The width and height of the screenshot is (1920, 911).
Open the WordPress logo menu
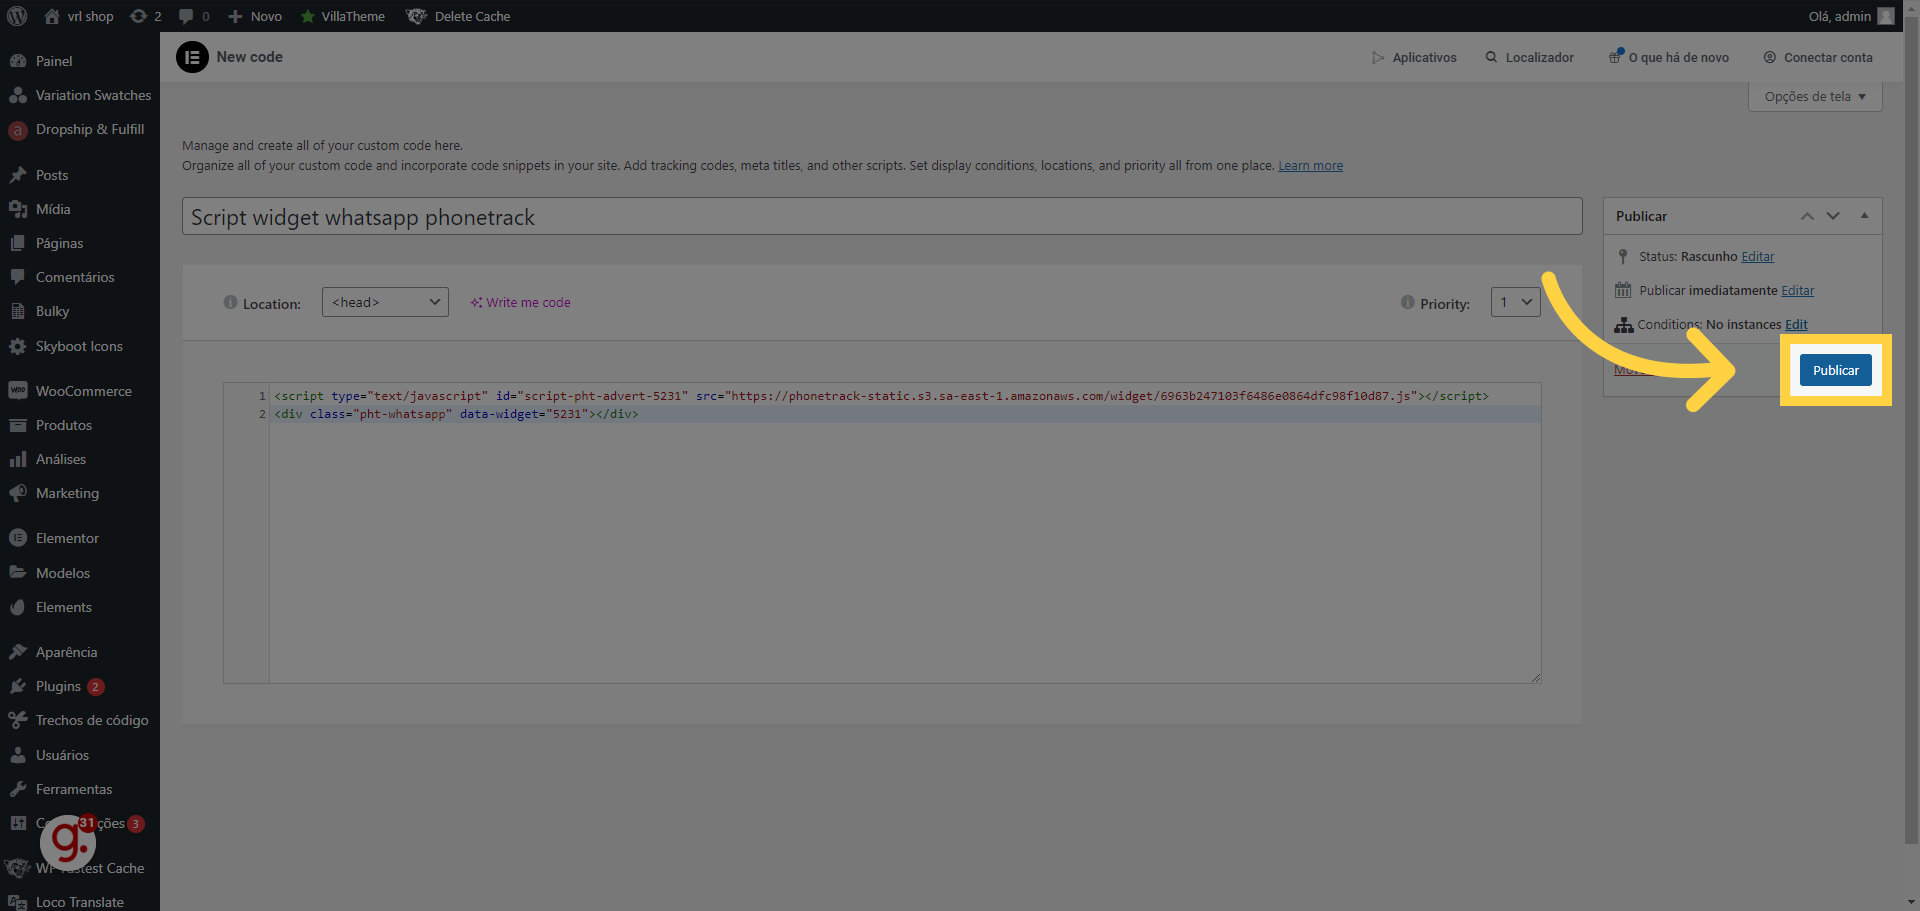(17, 16)
